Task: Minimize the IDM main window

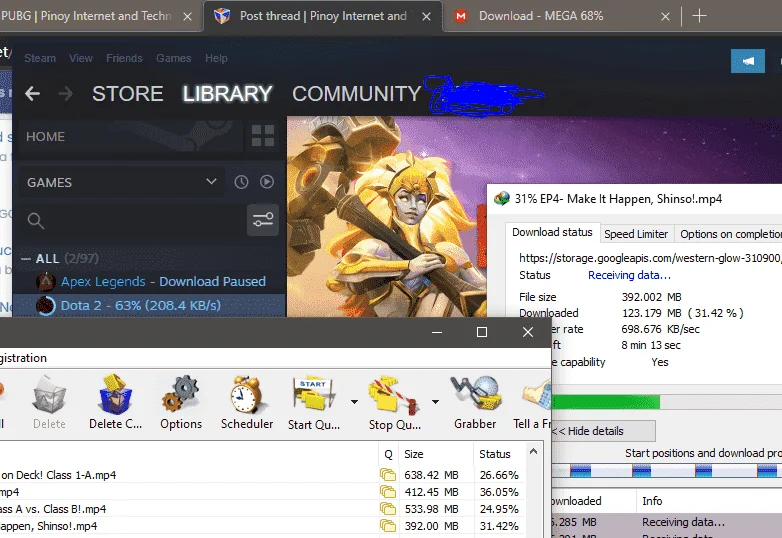Action: point(437,332)
